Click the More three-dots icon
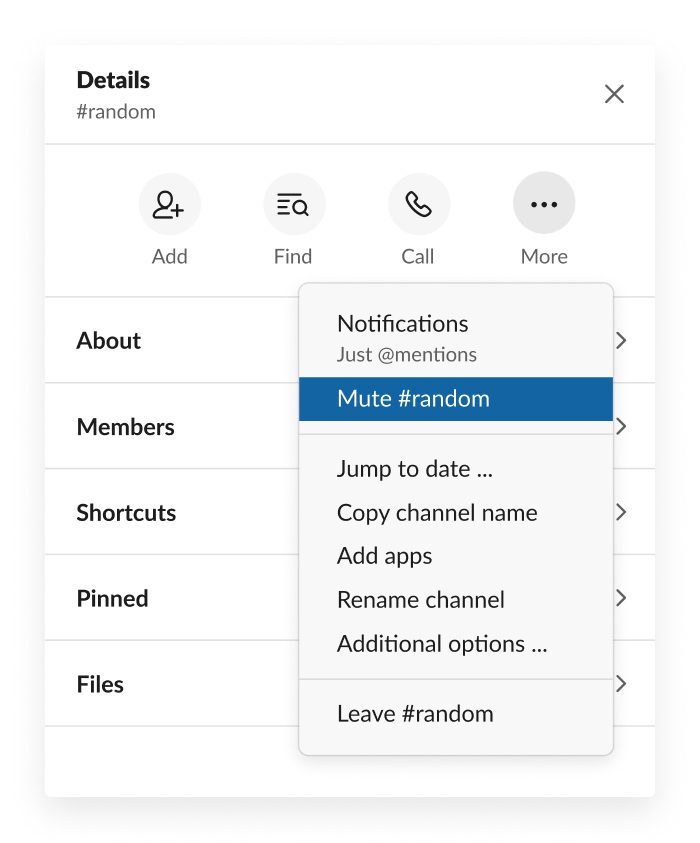700x843 pixels. coord(544,204)
